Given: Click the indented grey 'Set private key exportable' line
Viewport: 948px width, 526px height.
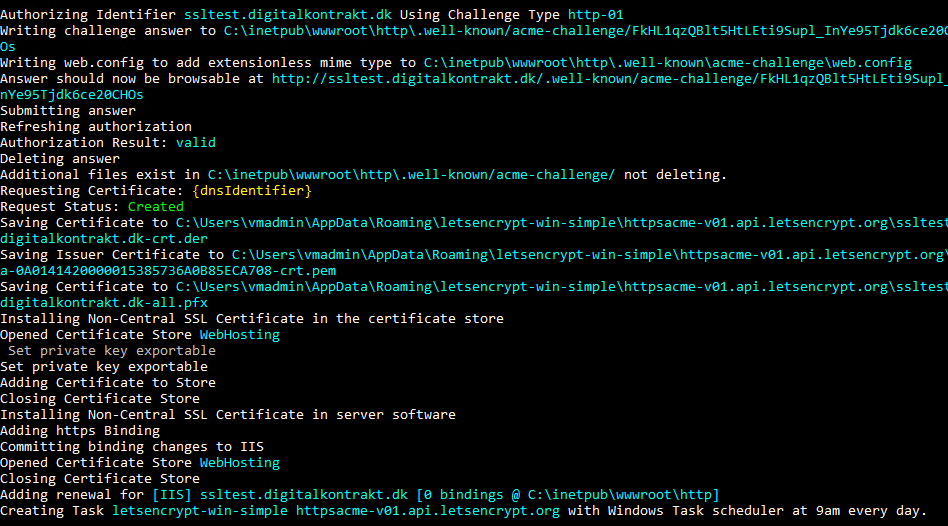Looking at the screenshot, I should [112, 351].
